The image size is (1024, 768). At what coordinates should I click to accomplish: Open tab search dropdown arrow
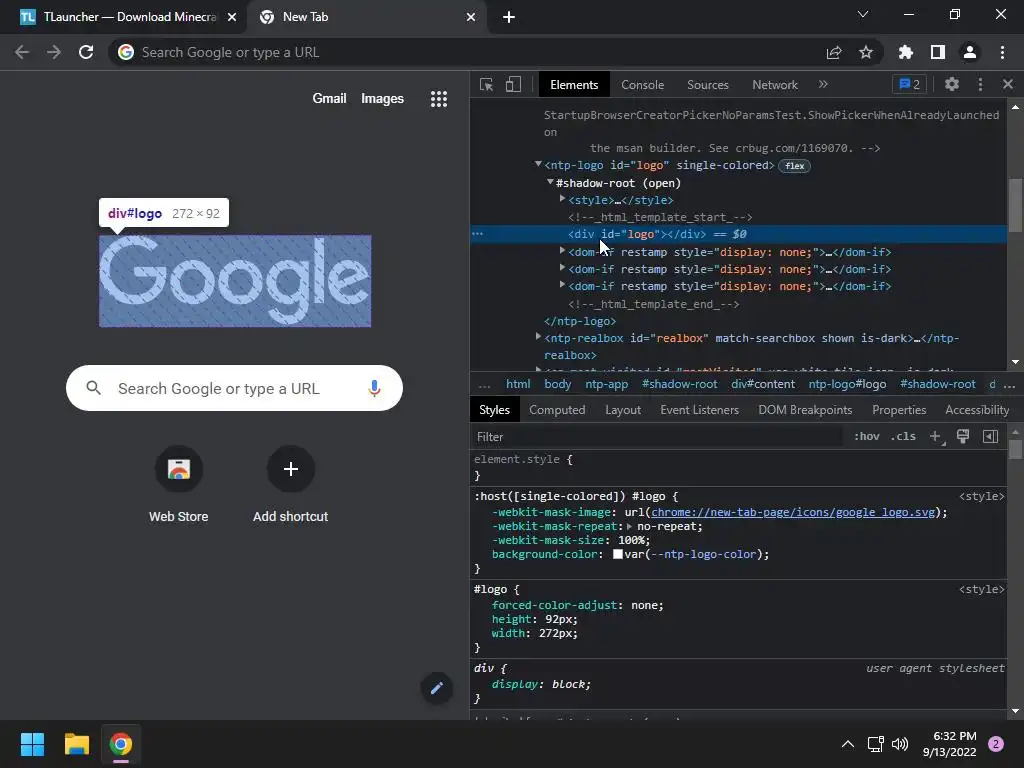tap(863, 14)
